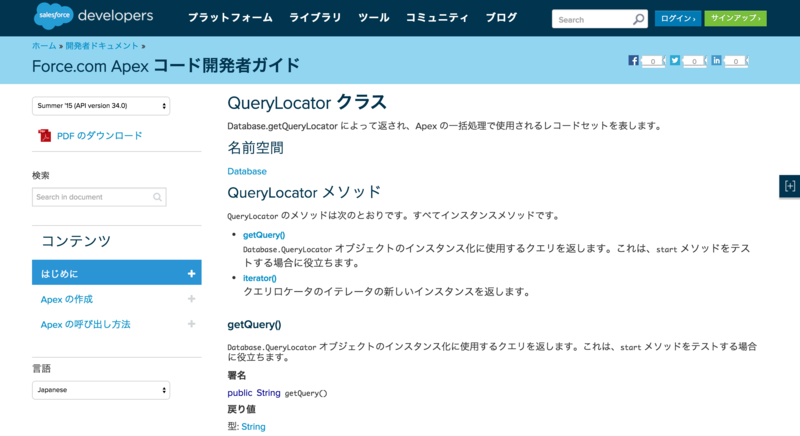Screen dimensions: 800x436
Task: Click the 署名 label
Action: (x=237, y=376)
